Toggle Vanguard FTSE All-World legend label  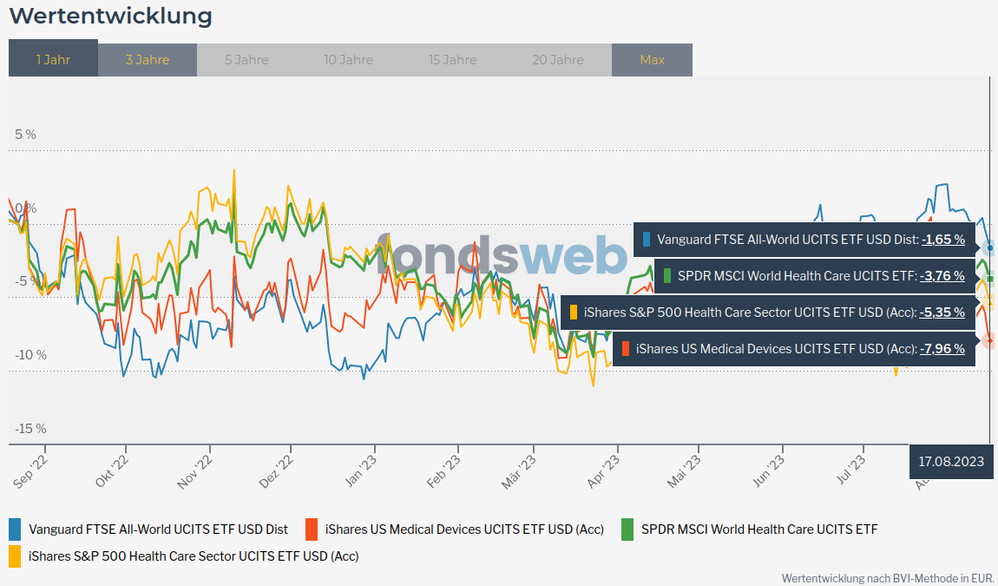pos(158,529)
